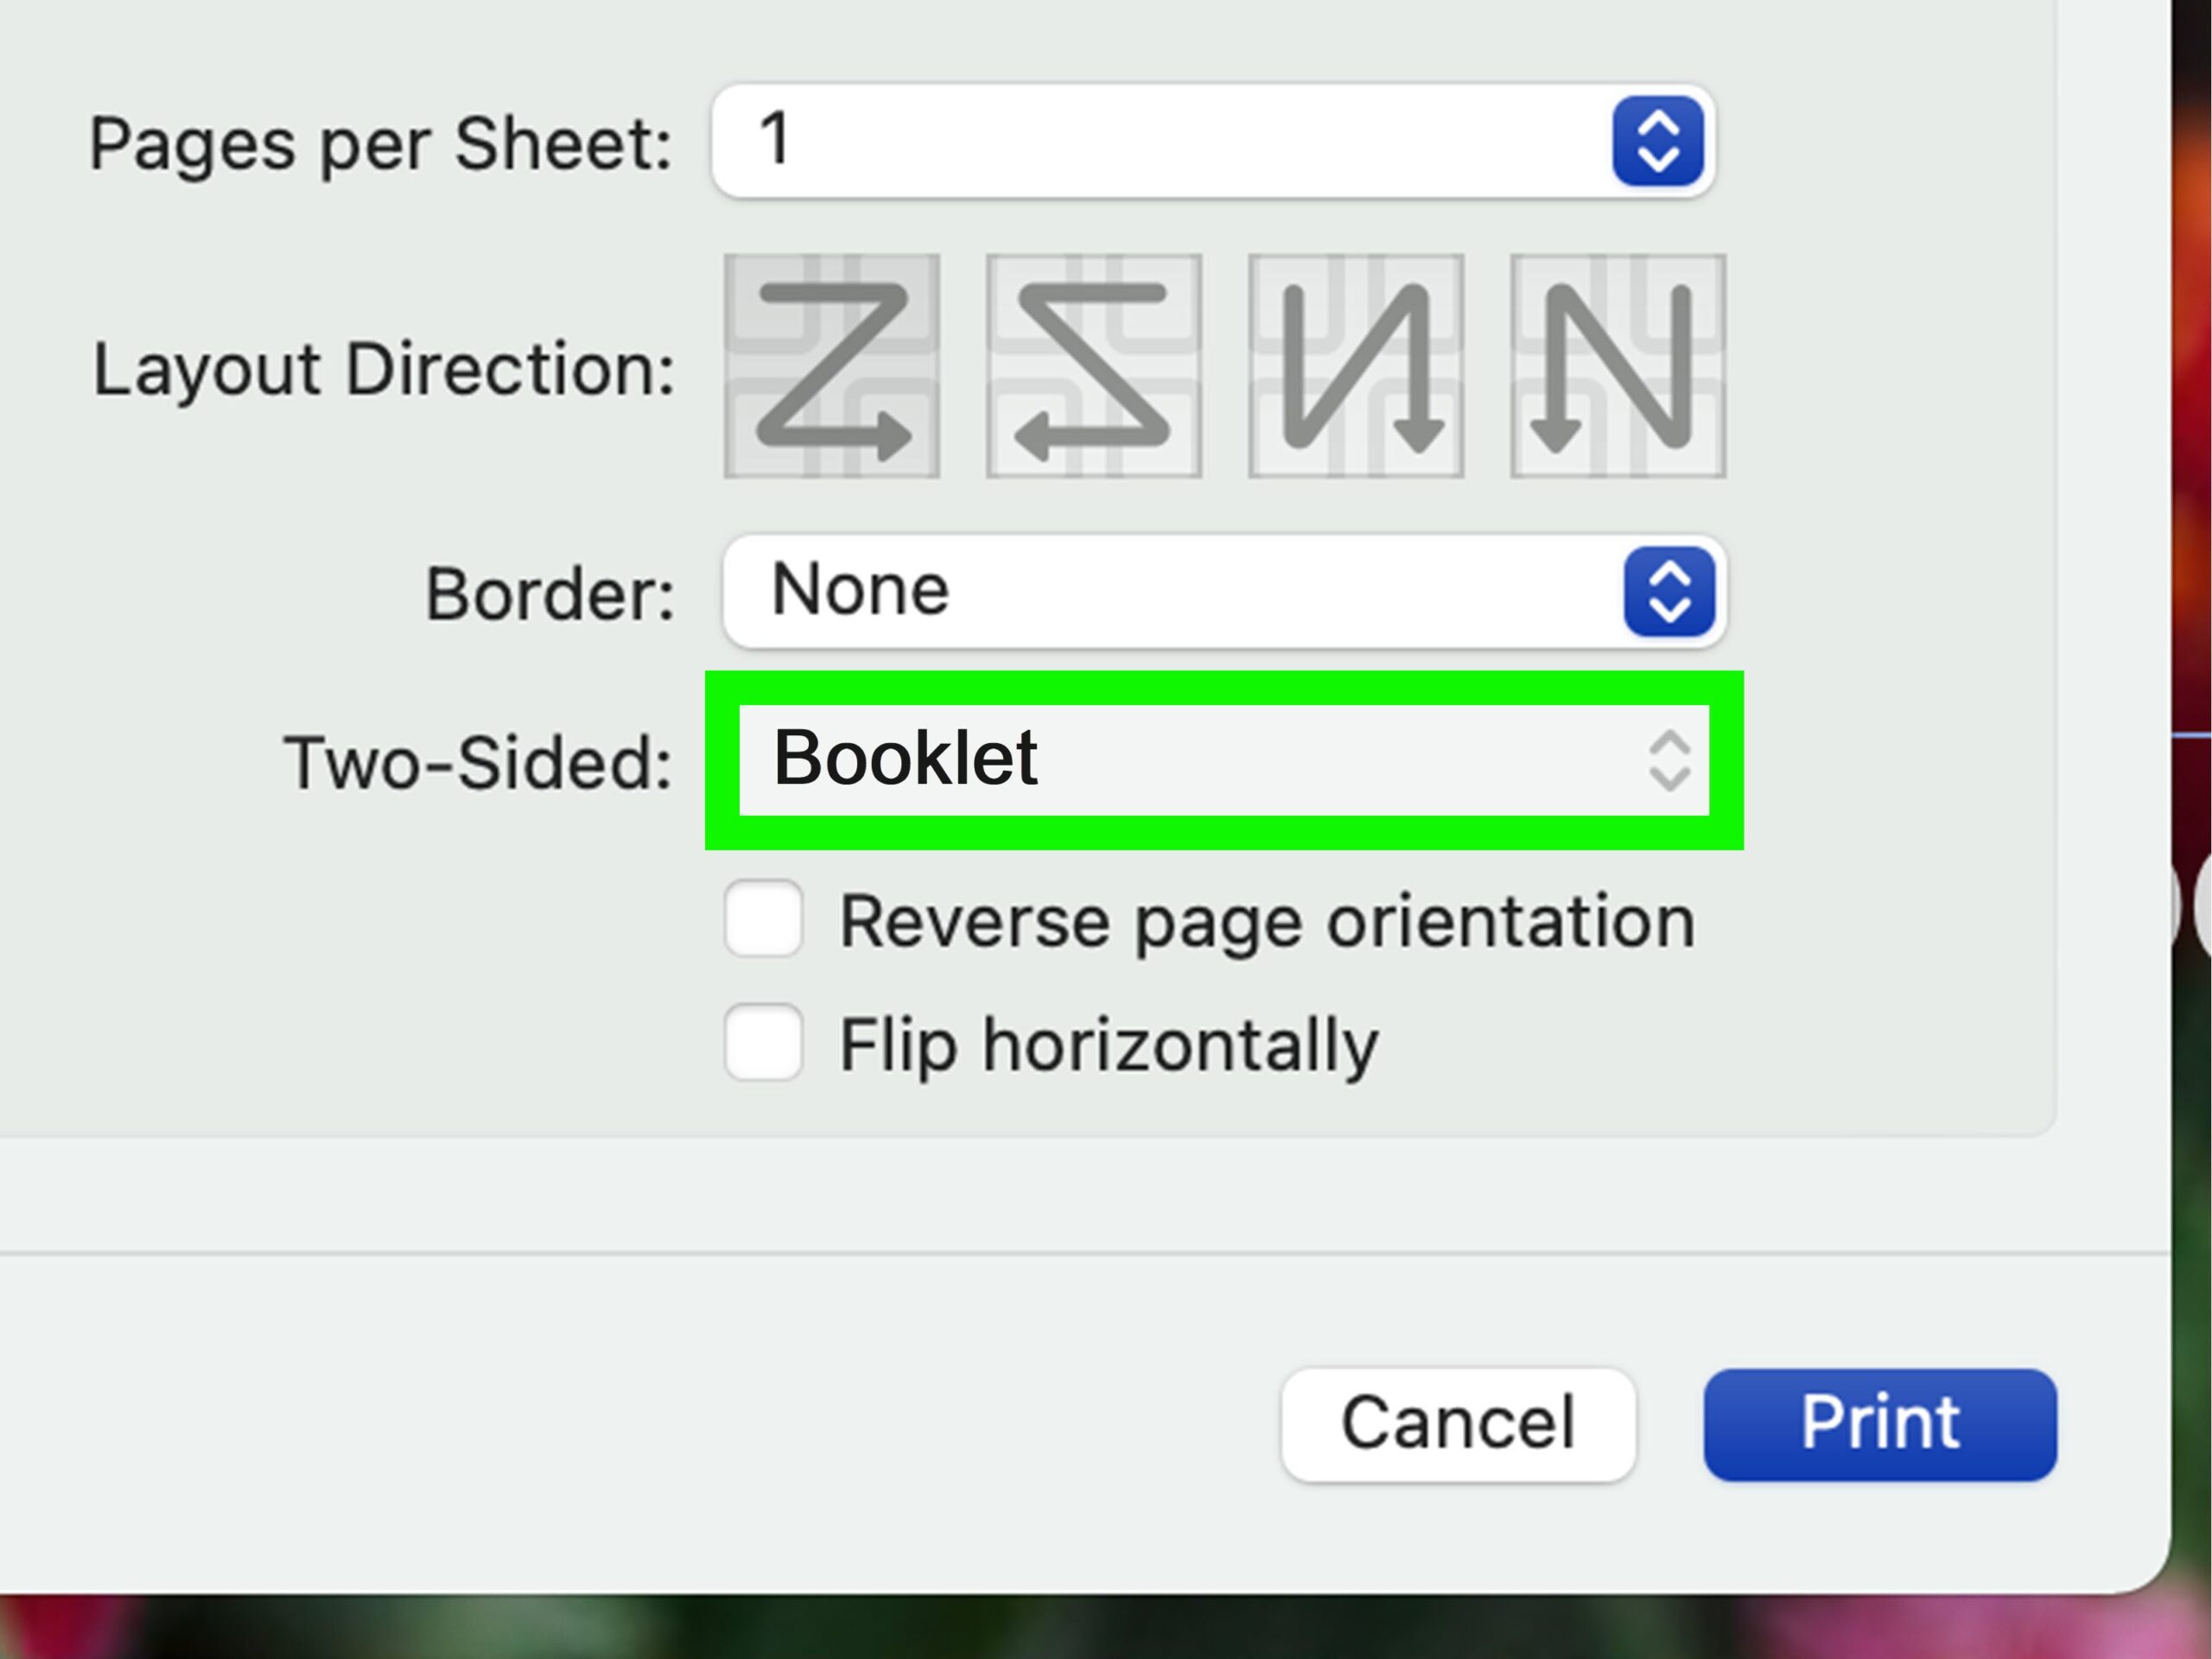Click the "Two-Sided:" label
This screenshot has width=2212, height=1659.
(x=478, y=763)
